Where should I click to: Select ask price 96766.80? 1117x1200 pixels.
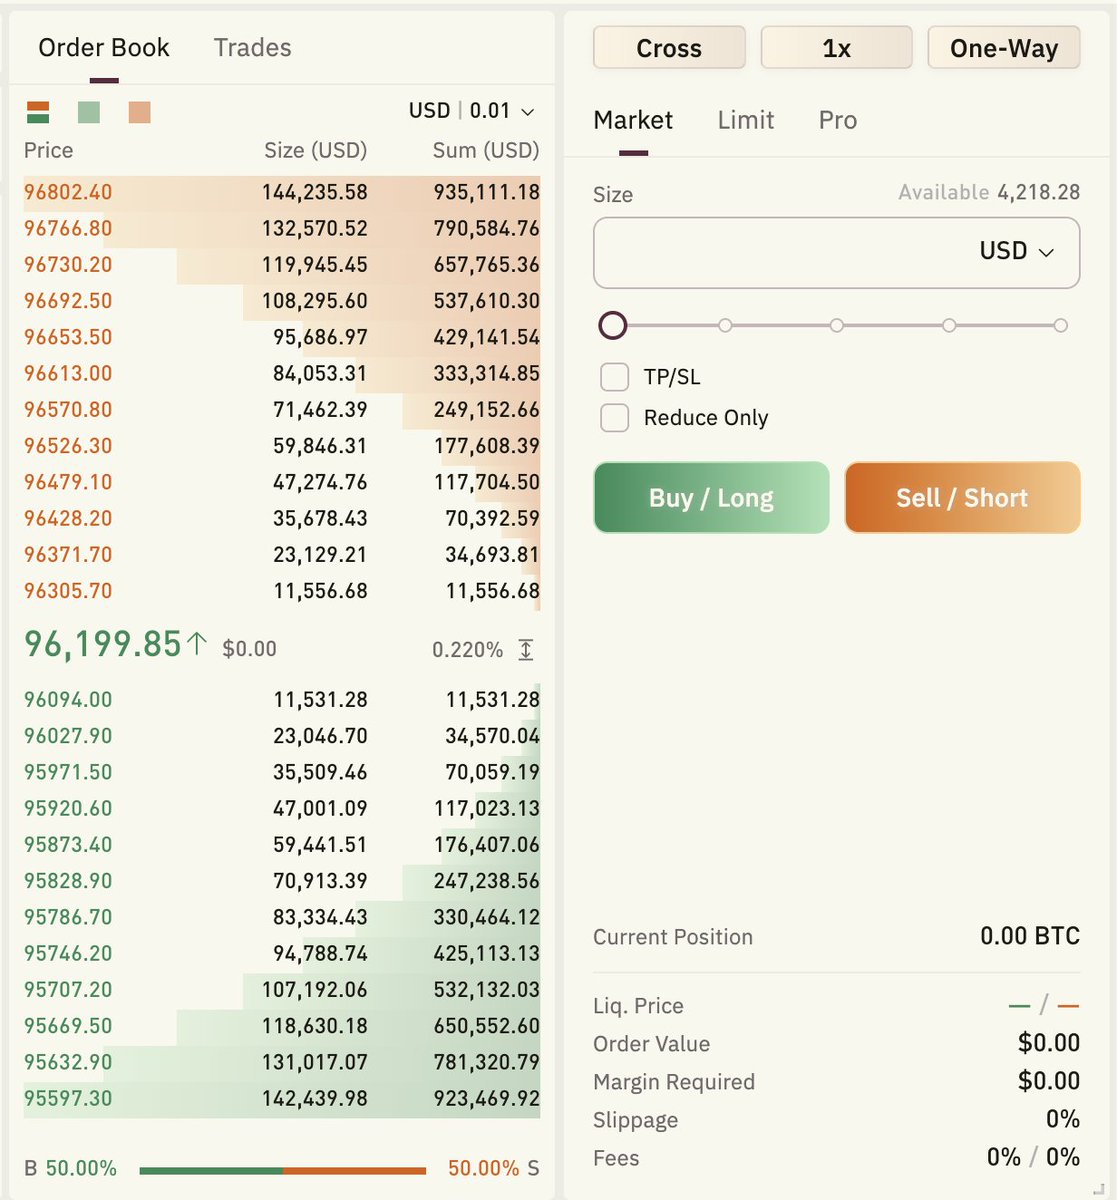click(68, 228)
